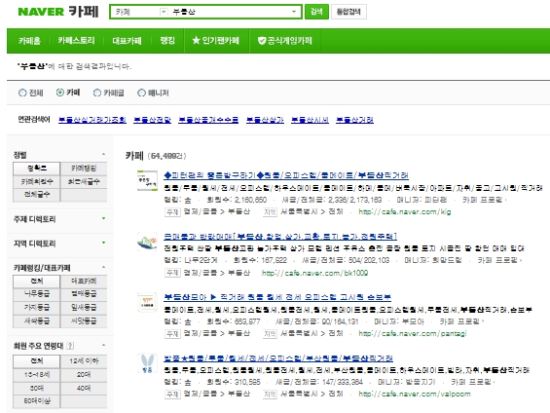Filter by the 20대 age group
The height and width of the screenshot is (413, 550).
click(83, 375)
